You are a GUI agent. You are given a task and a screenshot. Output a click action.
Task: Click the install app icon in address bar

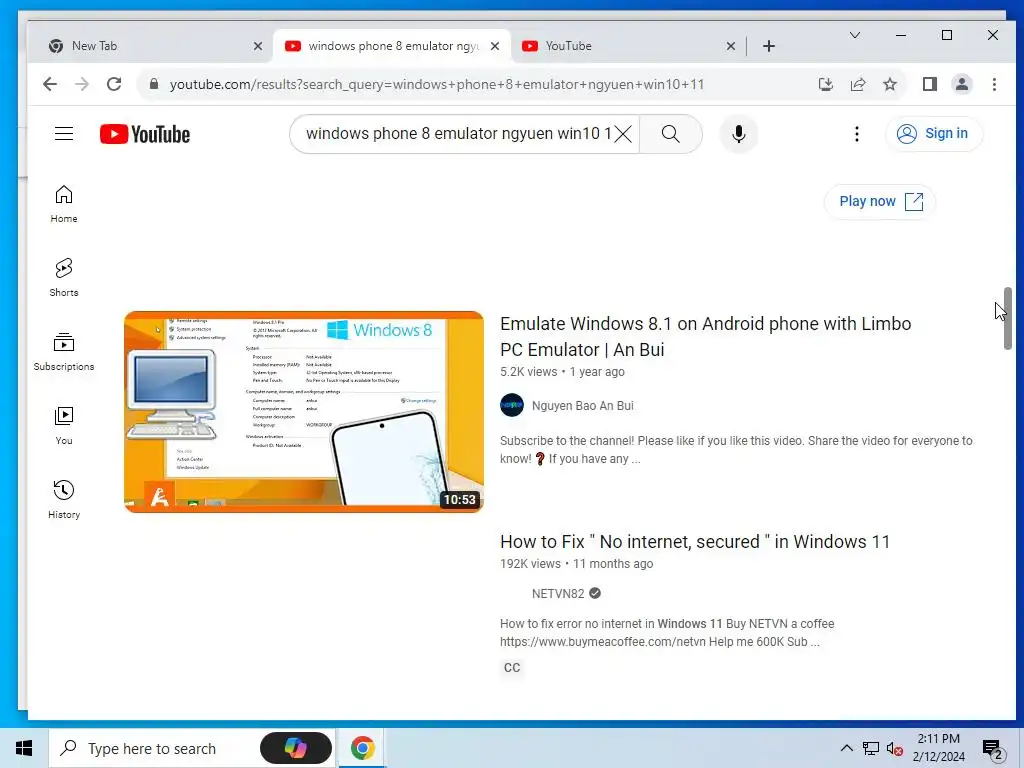pyautogui.click(x=825, y=84)
